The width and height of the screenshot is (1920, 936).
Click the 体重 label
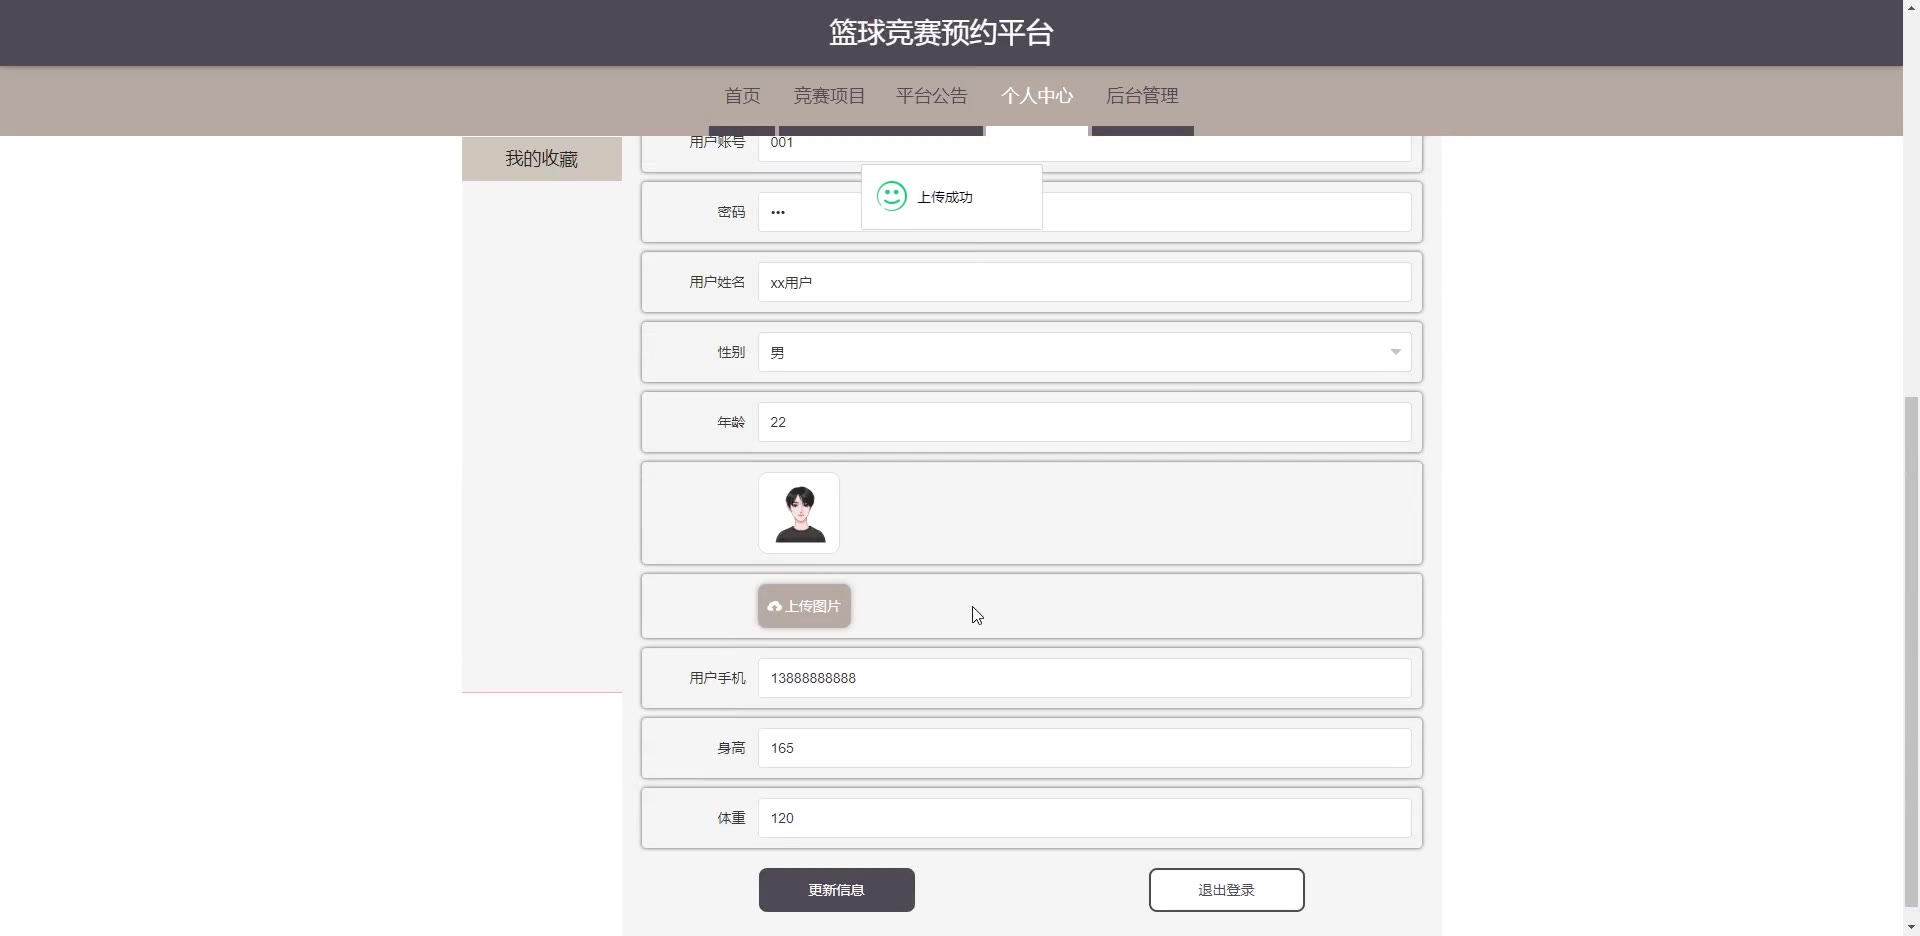pos(731,818)
